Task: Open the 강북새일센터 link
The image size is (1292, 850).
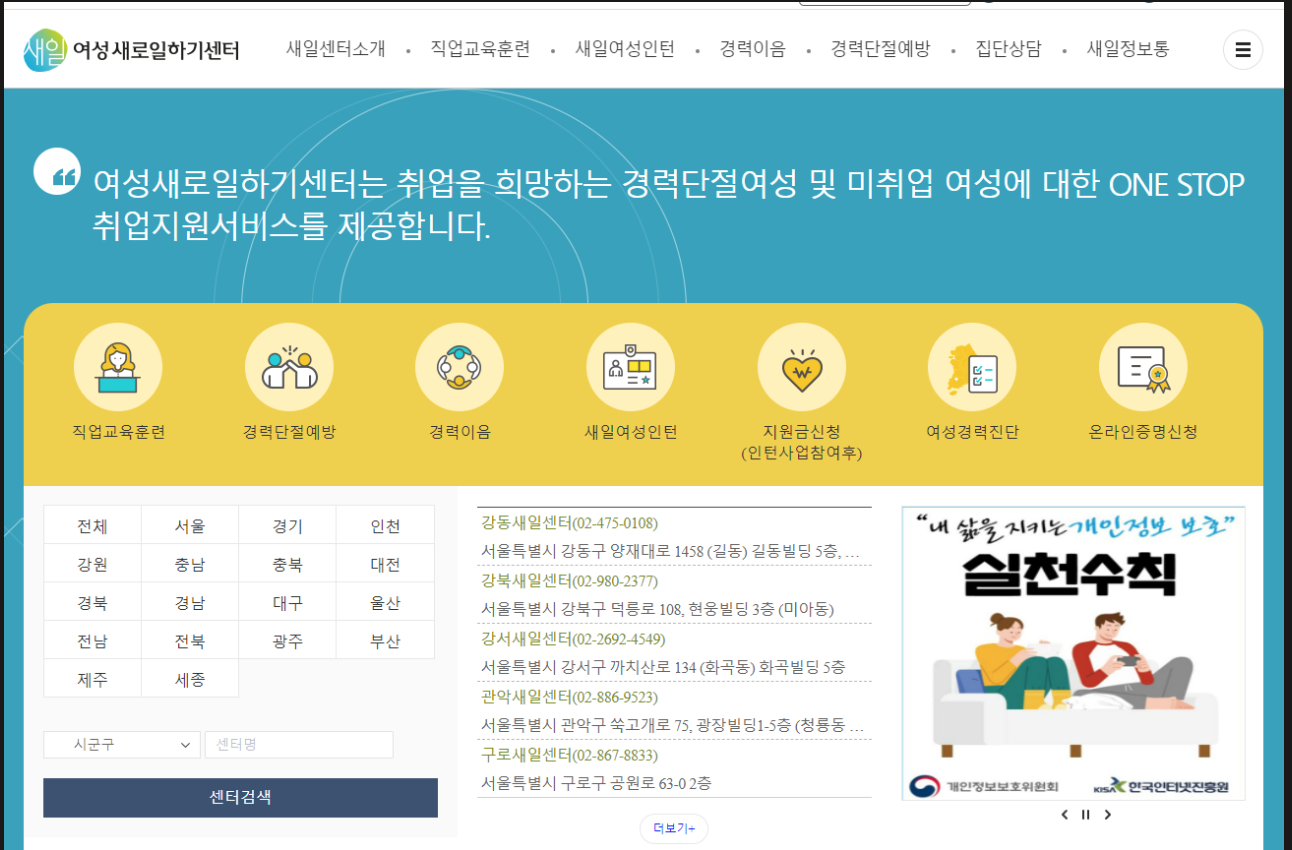Action: (x=569, y=581)
